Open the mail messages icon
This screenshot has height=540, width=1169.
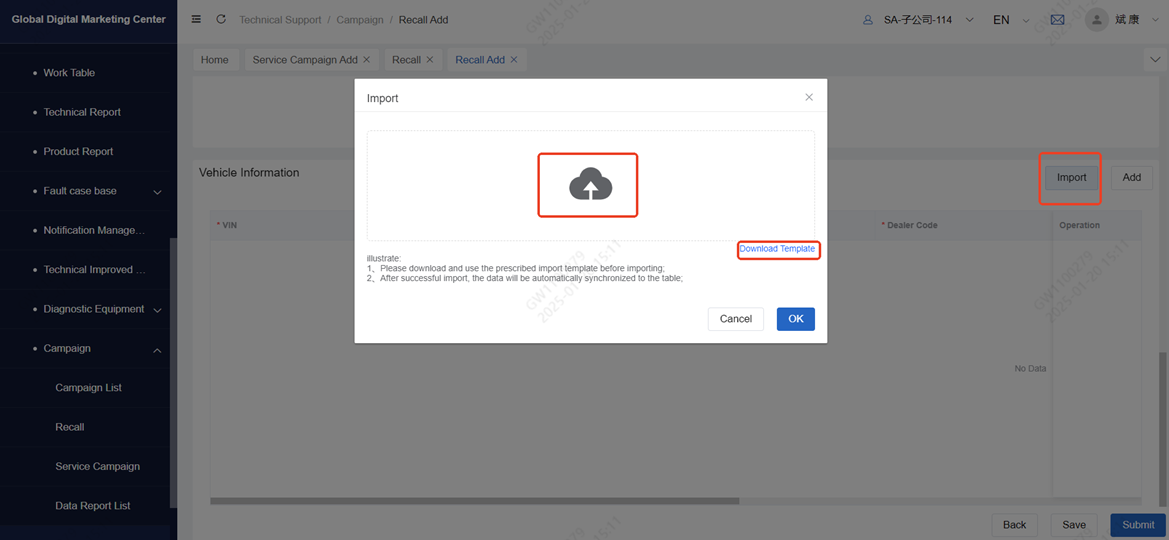pyautogui.click(x=1057, y=20)
